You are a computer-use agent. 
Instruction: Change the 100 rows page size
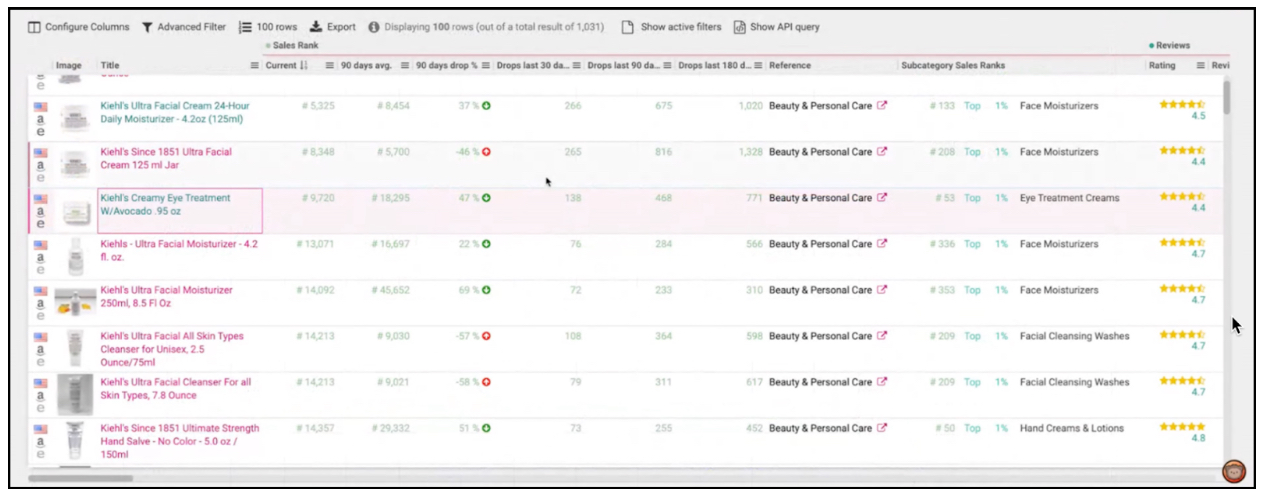pyautogui.click(x=269, y=27)
